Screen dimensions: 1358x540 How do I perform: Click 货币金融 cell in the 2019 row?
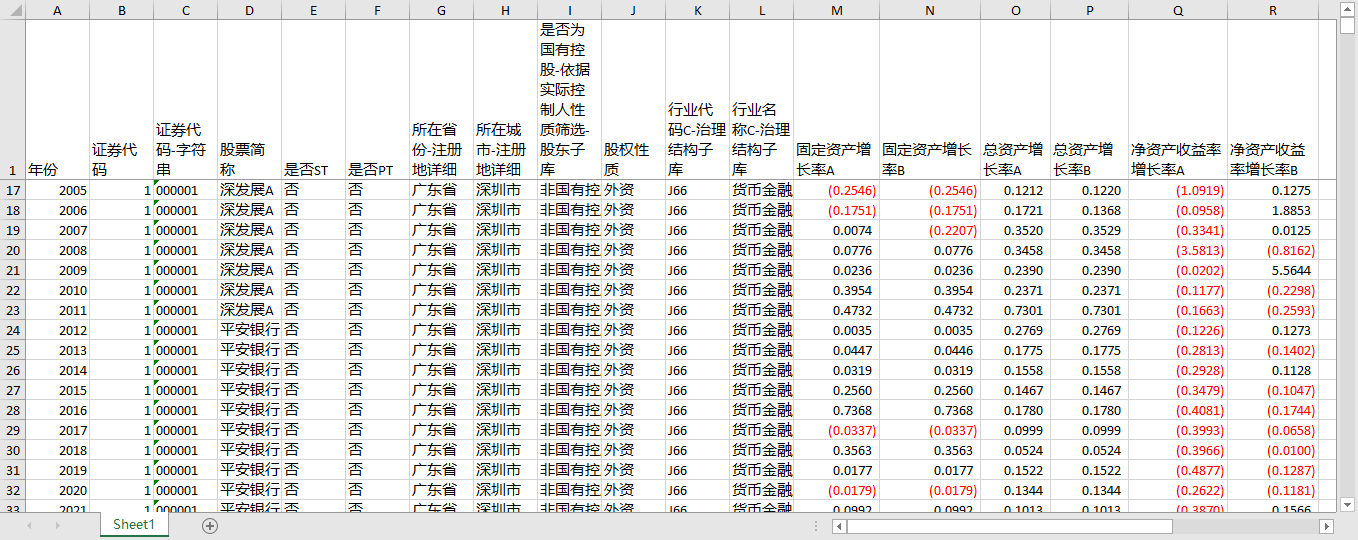click(761, 470)
